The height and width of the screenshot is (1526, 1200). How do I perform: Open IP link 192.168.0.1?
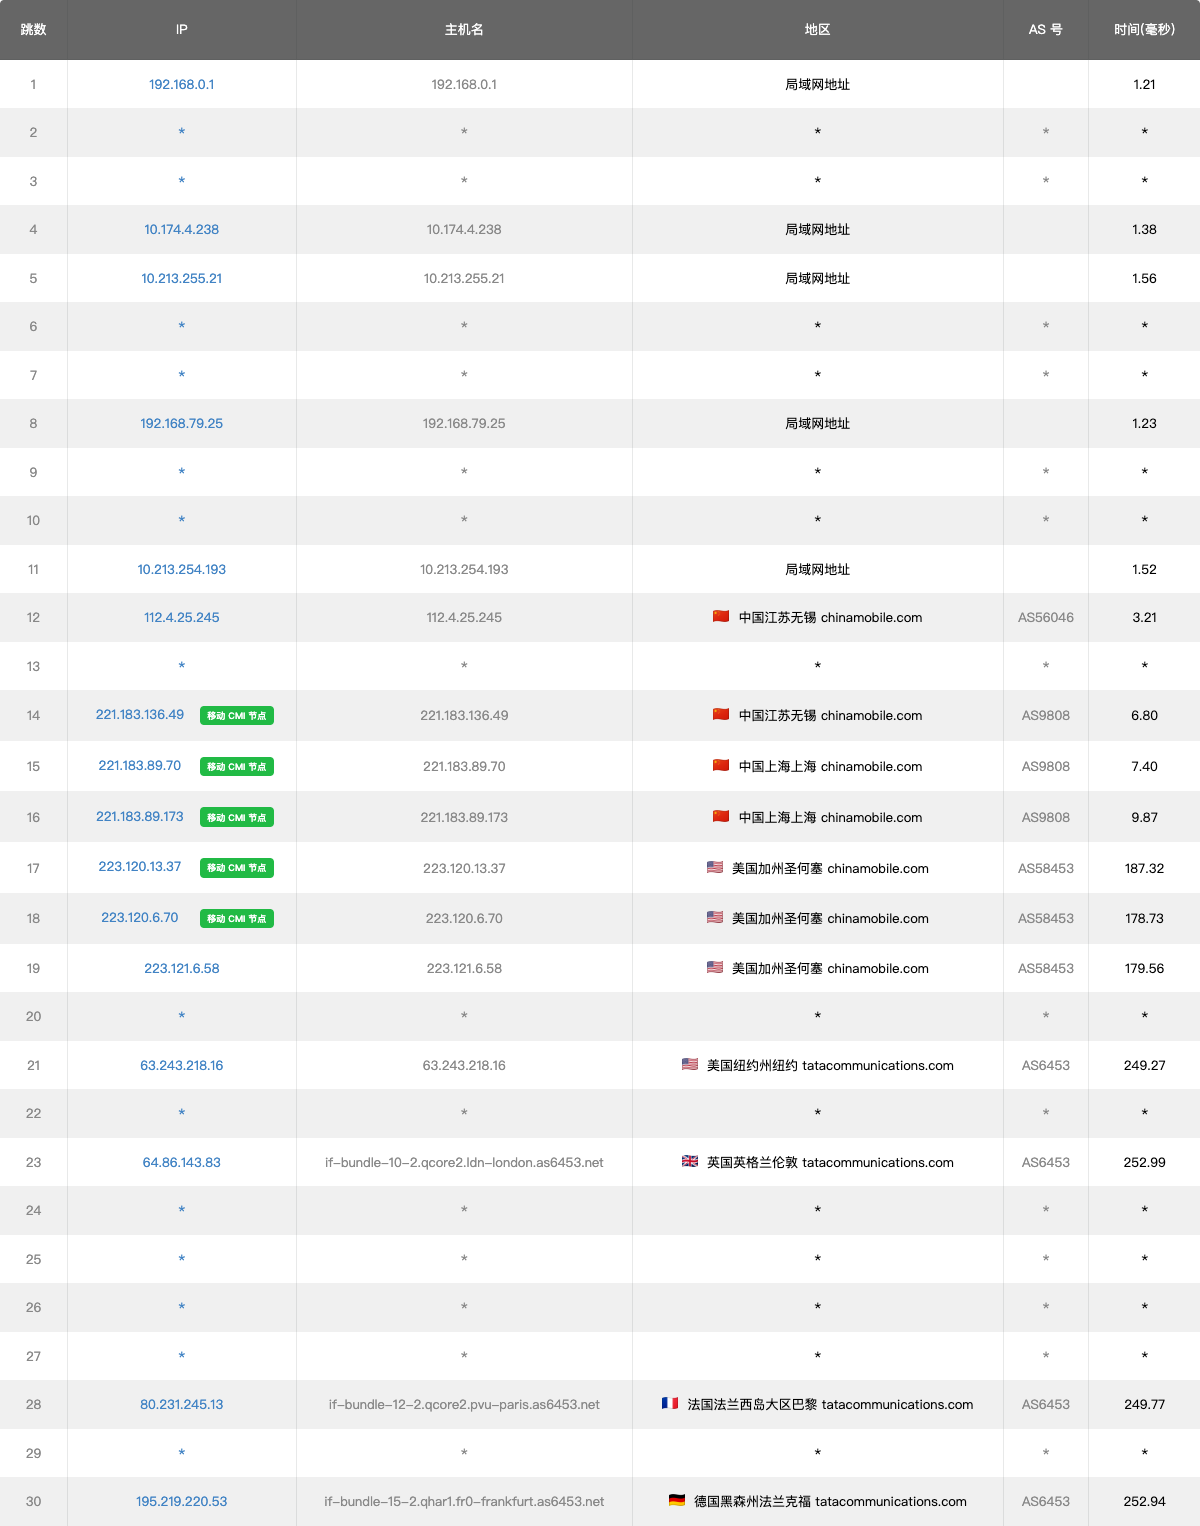[181, 85]
